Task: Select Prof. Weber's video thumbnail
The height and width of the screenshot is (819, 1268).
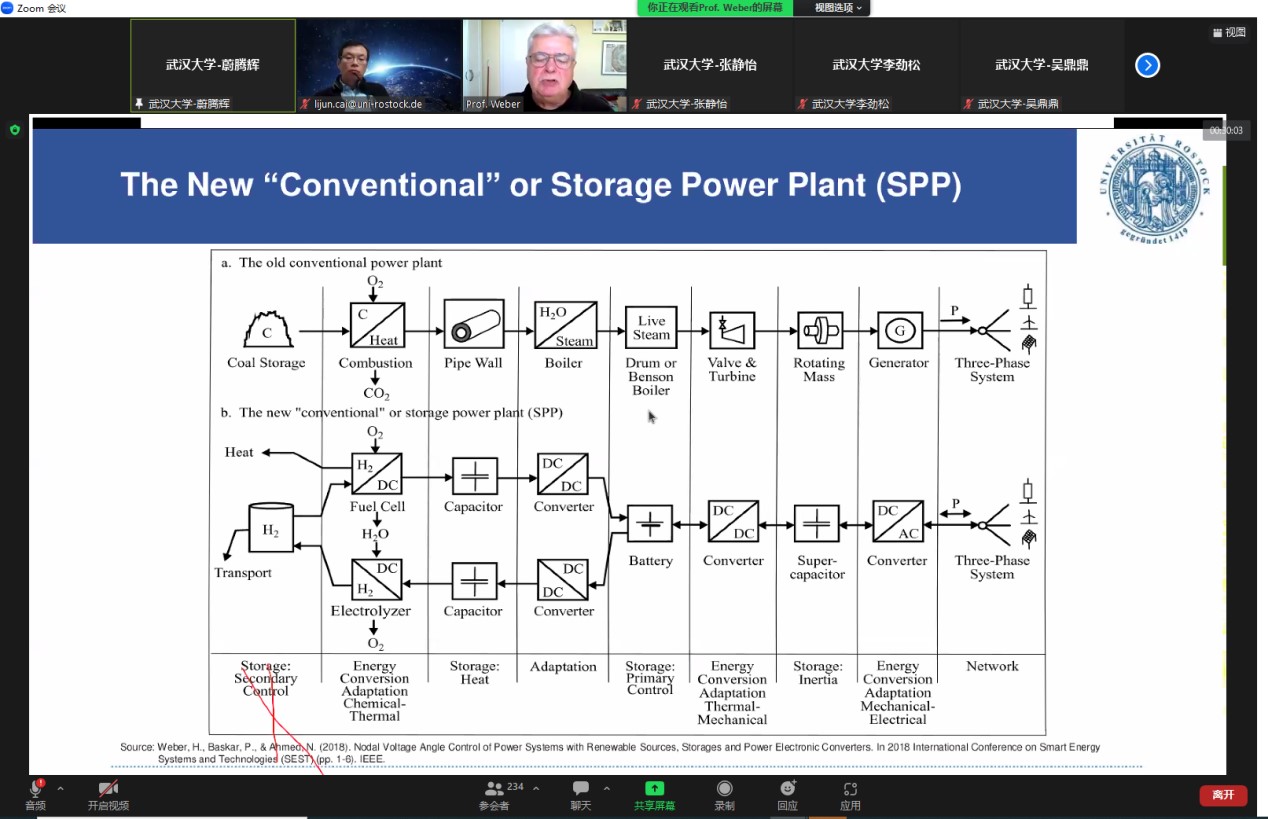Action: 544,65
